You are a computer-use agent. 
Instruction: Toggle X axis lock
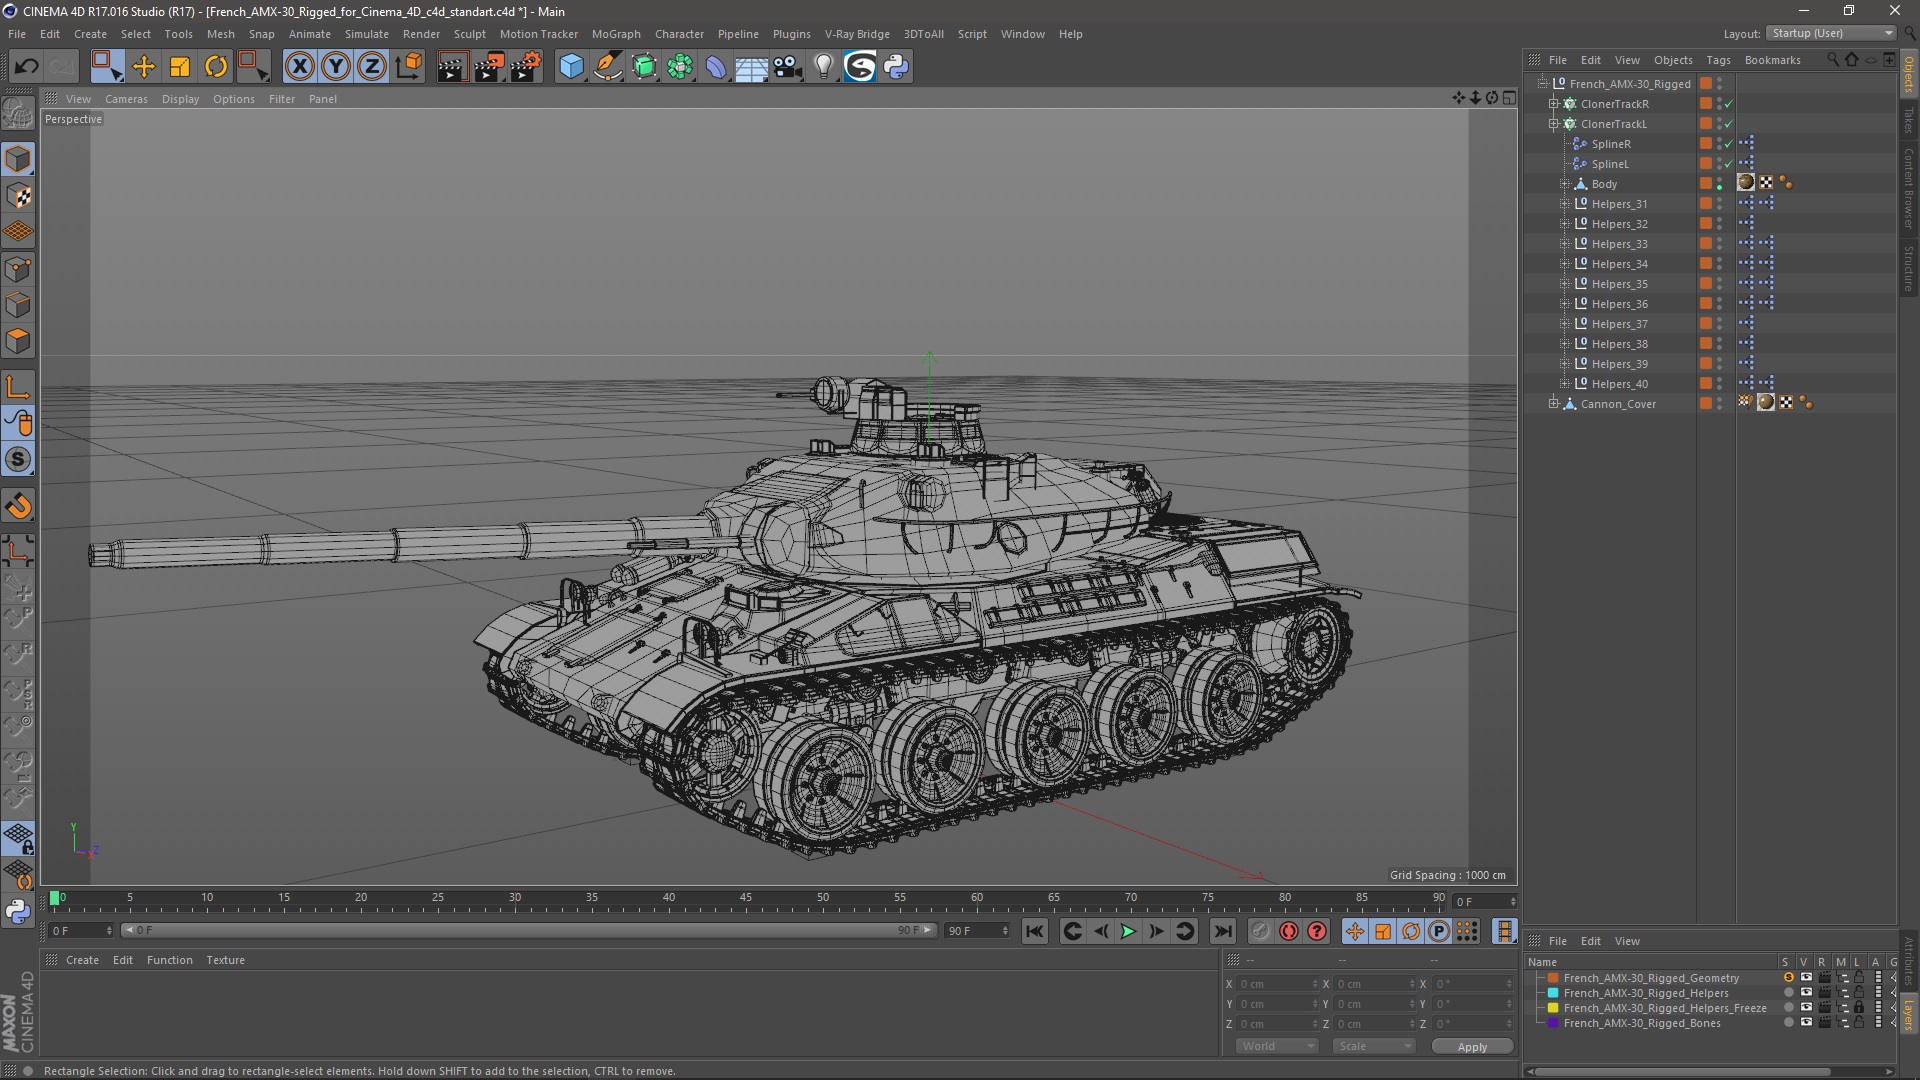coord(299,67)
